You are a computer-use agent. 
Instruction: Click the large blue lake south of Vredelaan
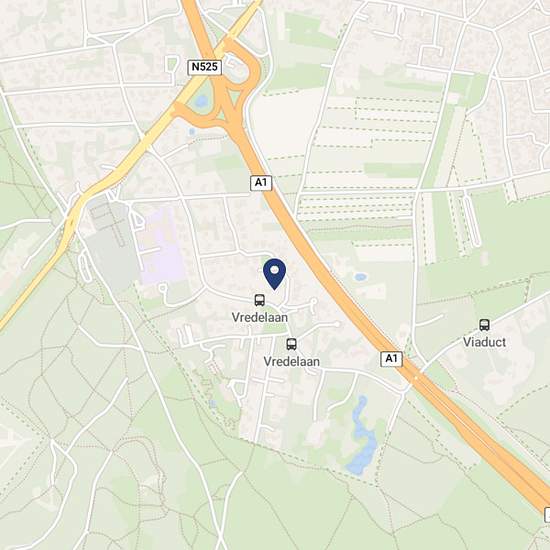[362, 438]
